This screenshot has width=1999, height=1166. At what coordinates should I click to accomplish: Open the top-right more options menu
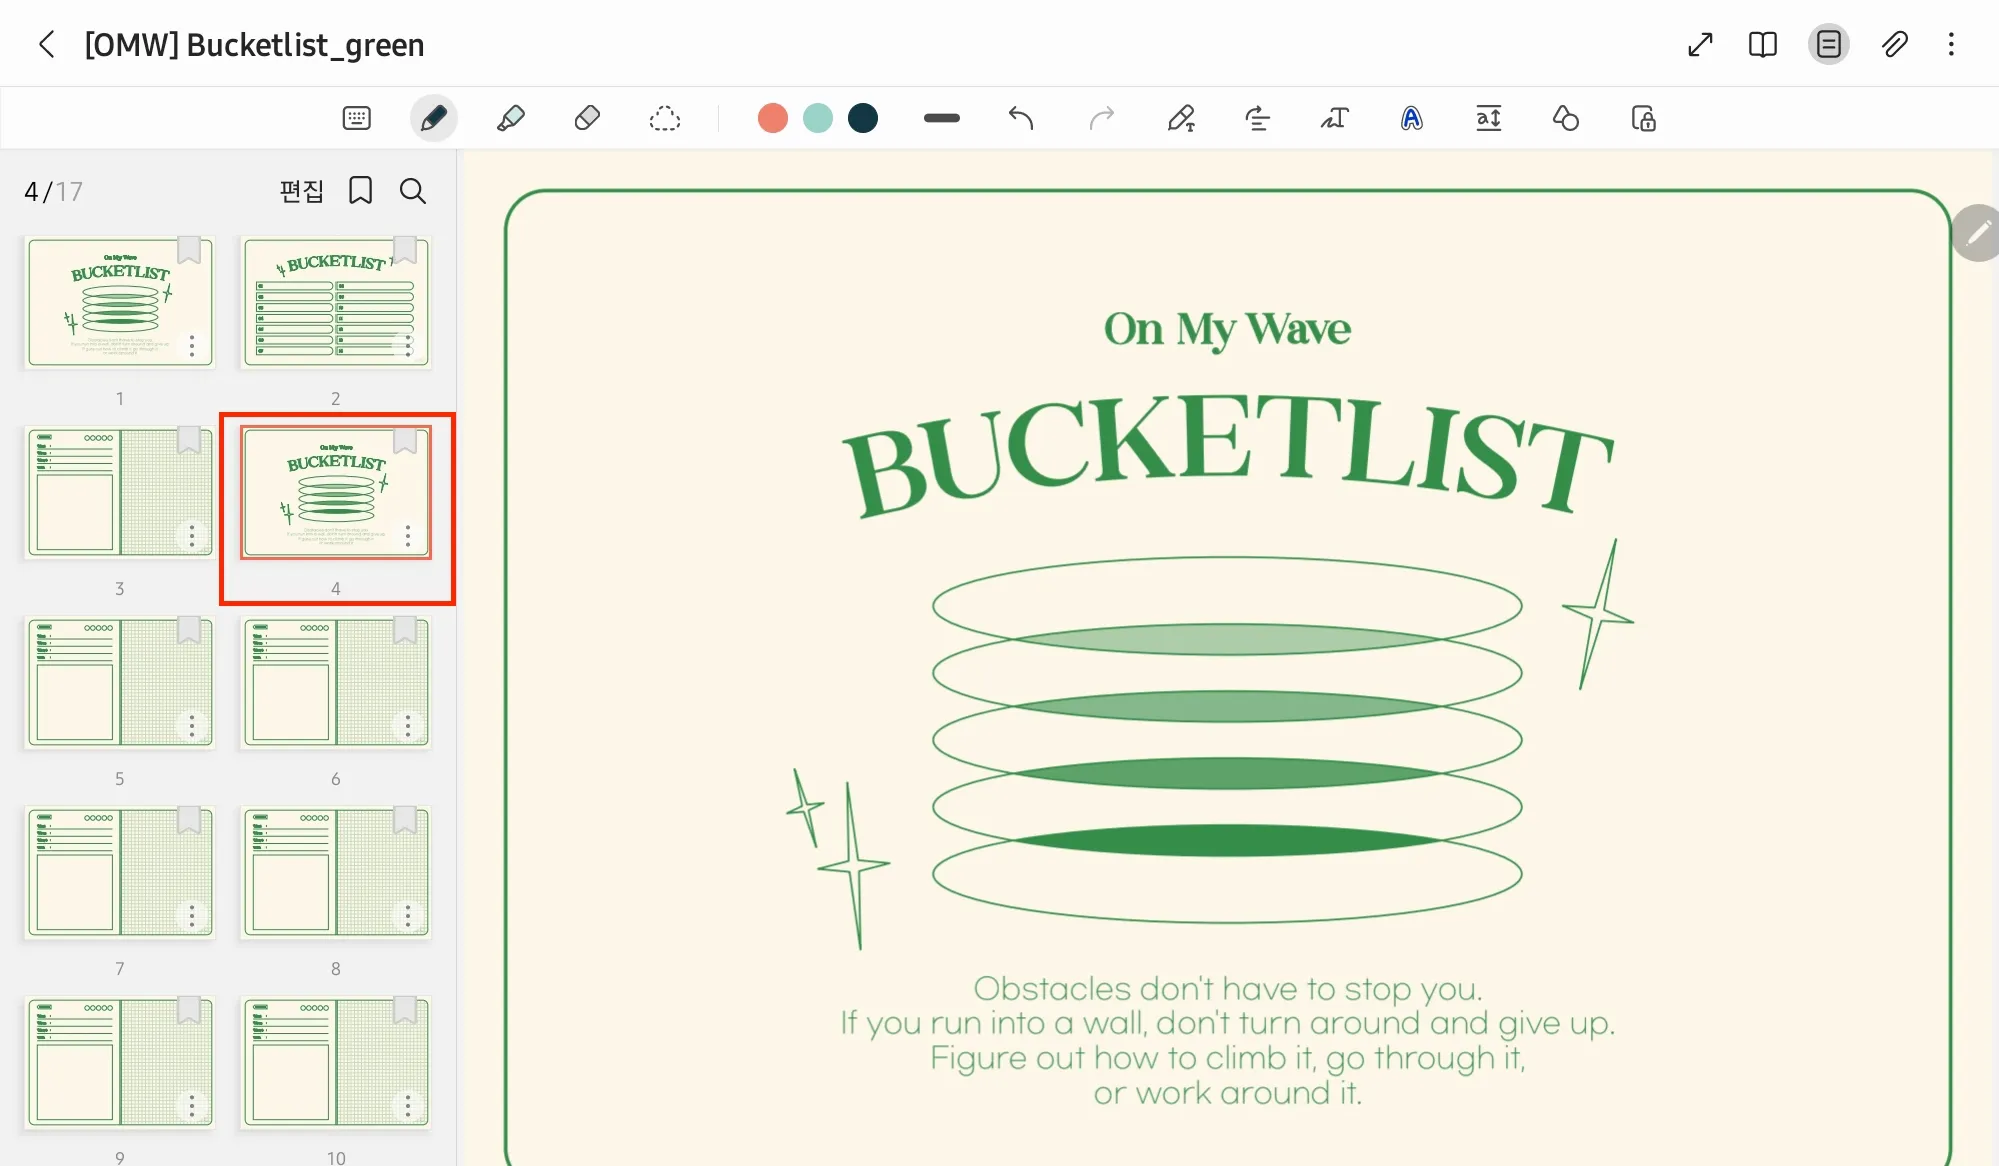click(1951, 44)
